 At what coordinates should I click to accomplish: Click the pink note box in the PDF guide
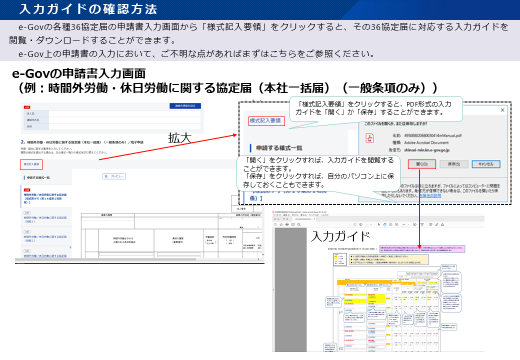point(422,249)
